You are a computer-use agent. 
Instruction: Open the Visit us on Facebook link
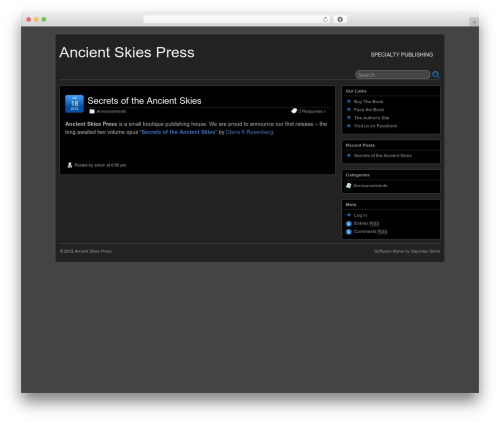point(375,126)
